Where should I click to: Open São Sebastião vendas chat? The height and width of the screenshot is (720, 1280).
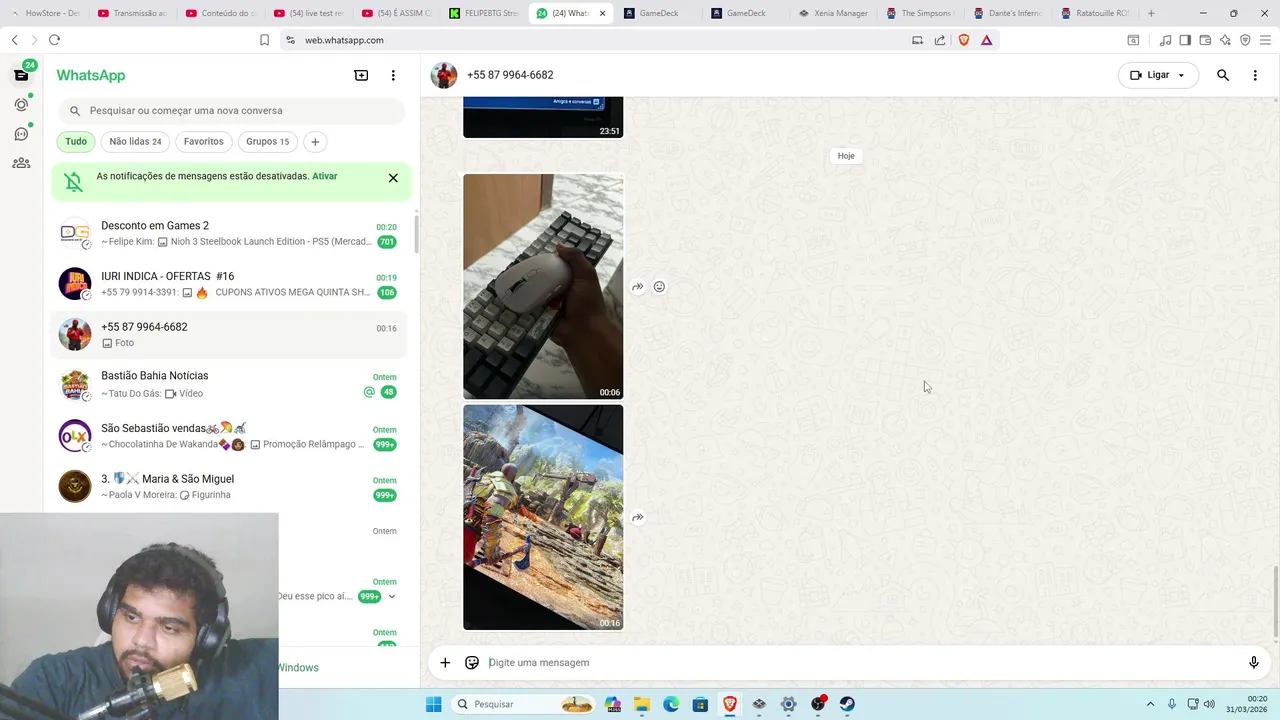pos(229,436)
